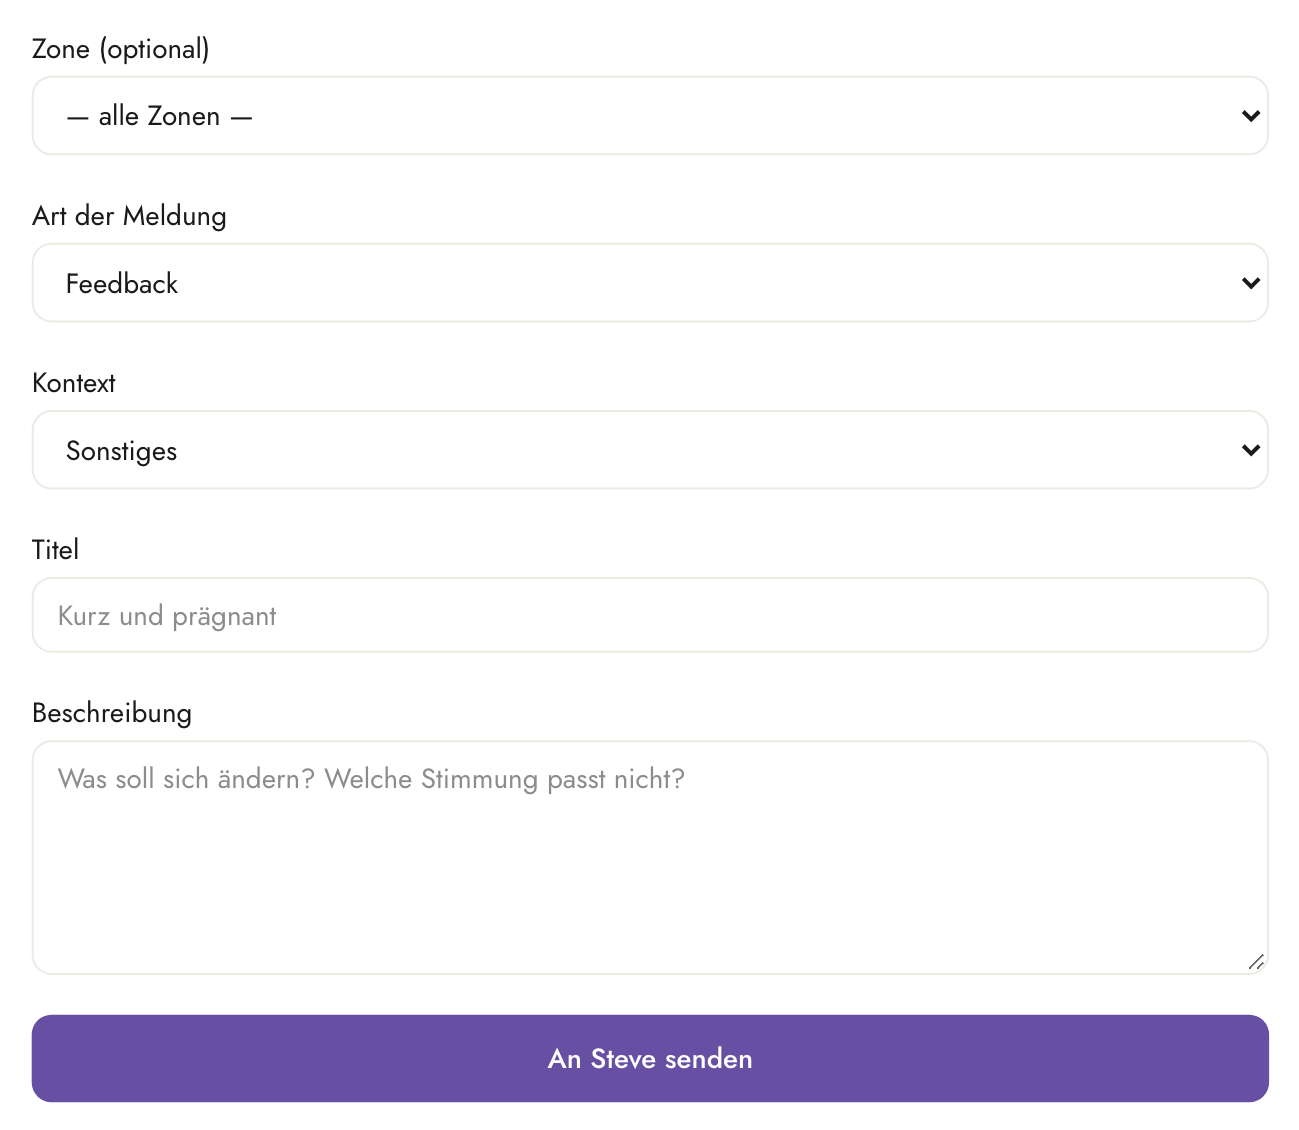Open the Art der Meldung dropdown
The image size is (1299, 1130).
click(x=650, y=283)
